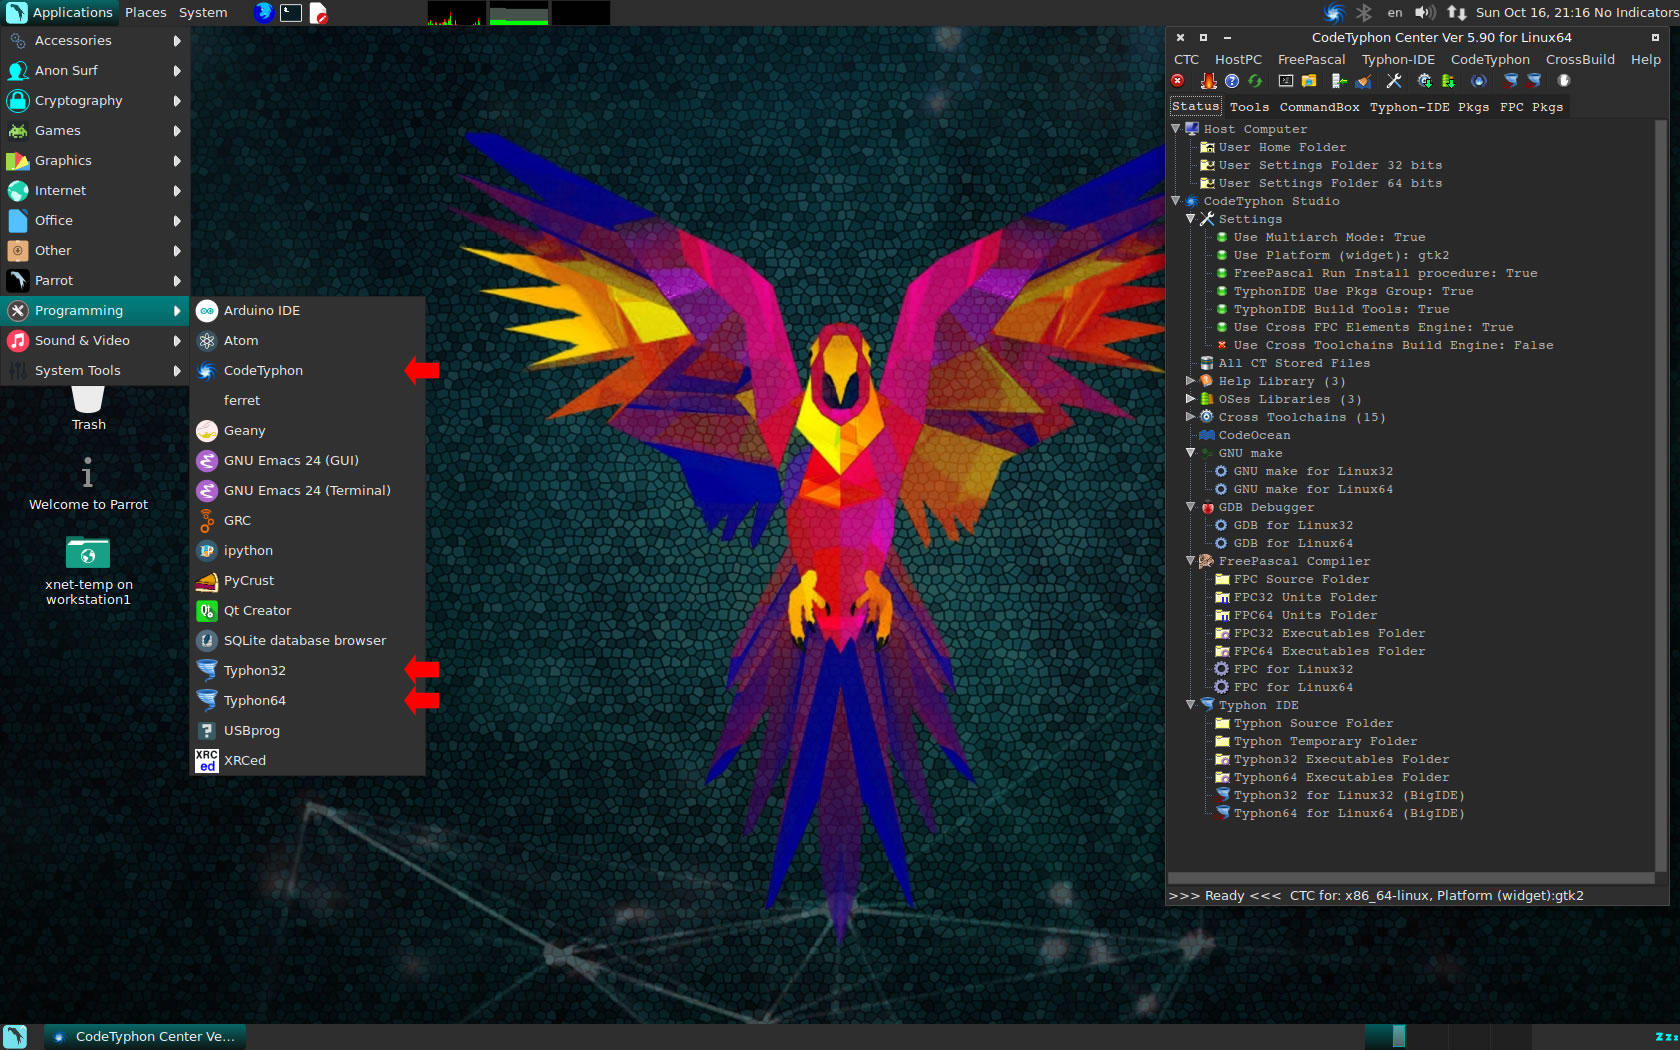Collapse the Host Computer tree node
The width and height of the screenshot is (1680, 1050).
coord(1176,129)
